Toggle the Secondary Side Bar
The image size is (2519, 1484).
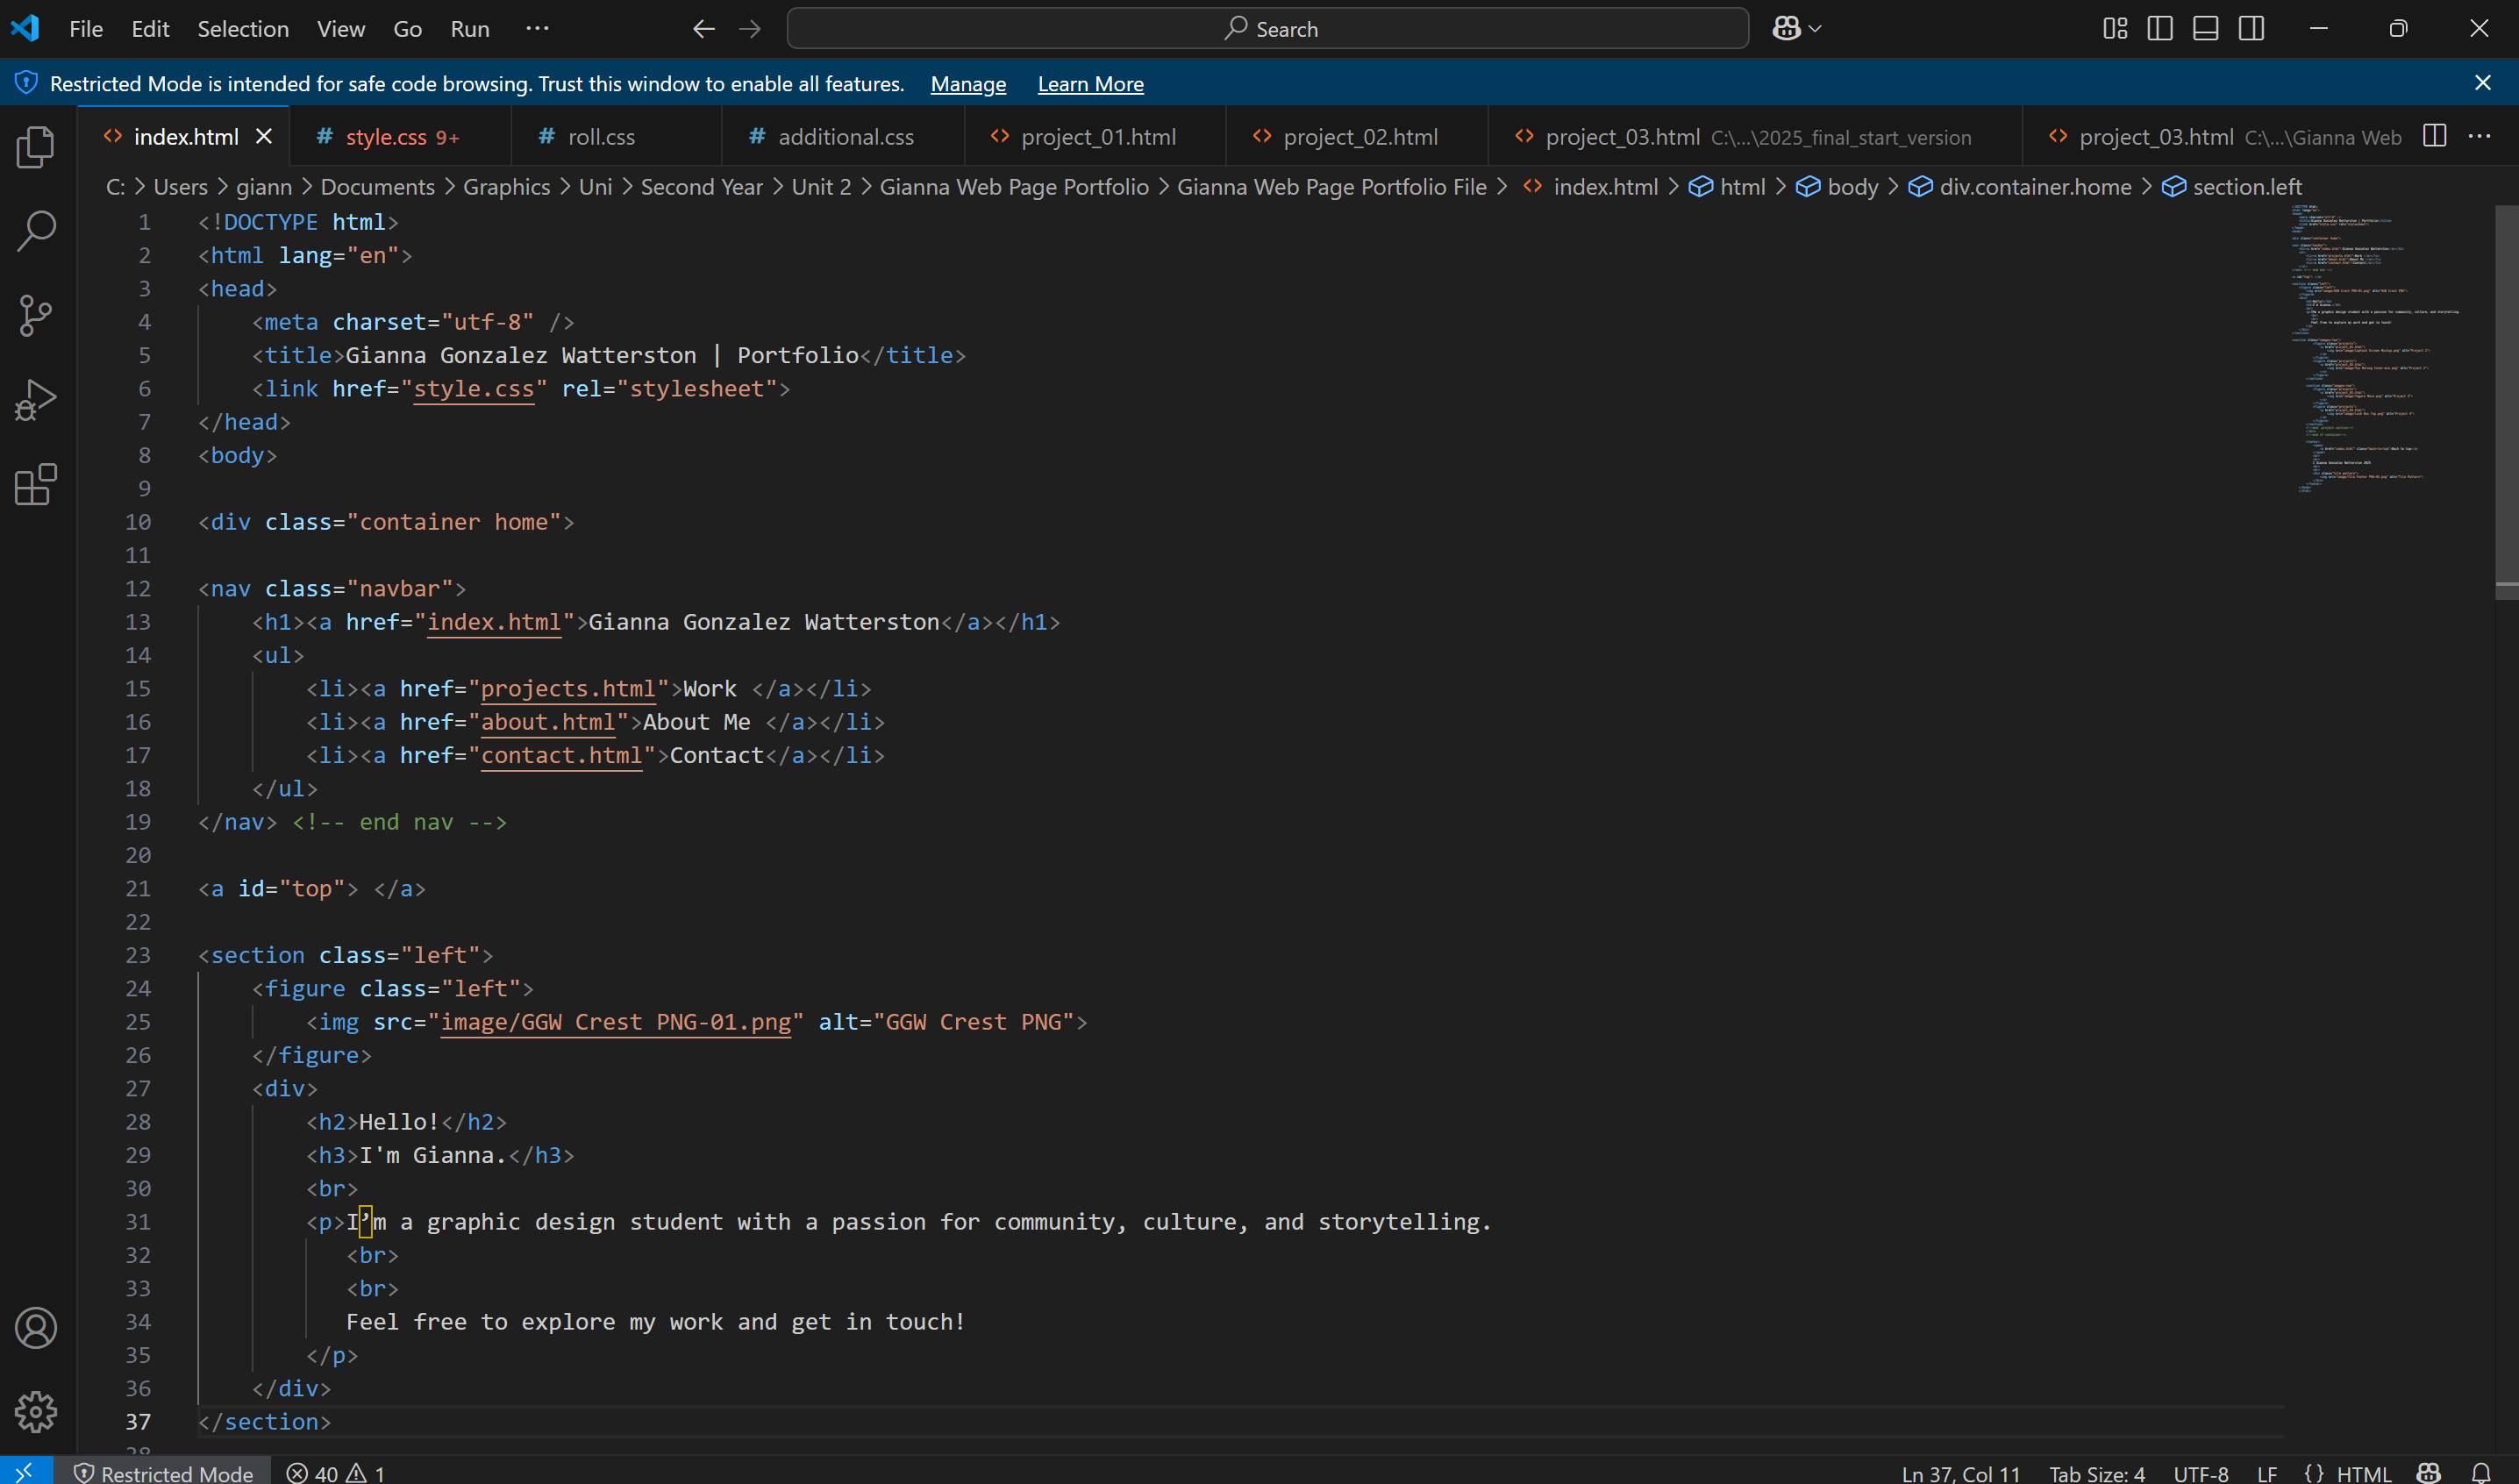pyautogui.click(x=2252, y=29)
